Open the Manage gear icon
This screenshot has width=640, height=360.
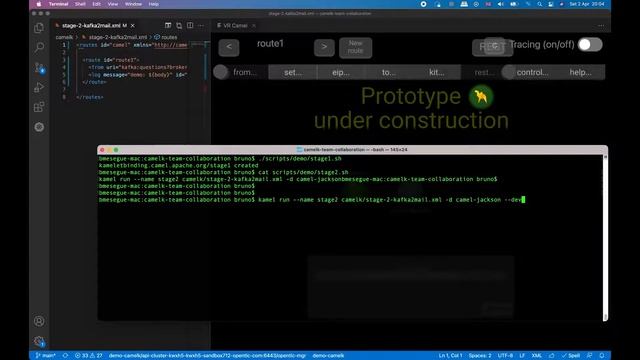(39, 341)
